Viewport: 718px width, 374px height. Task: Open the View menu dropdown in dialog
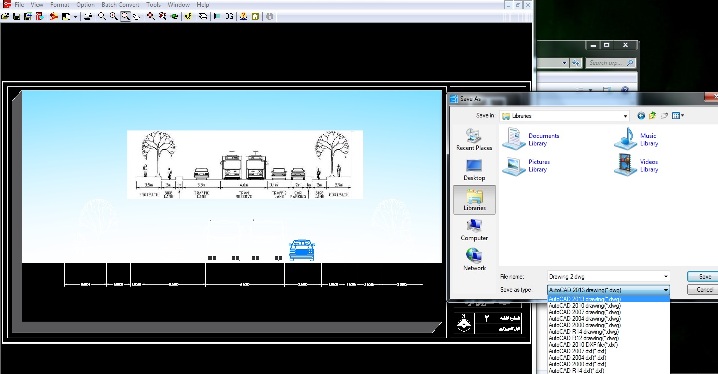[678, 116]
